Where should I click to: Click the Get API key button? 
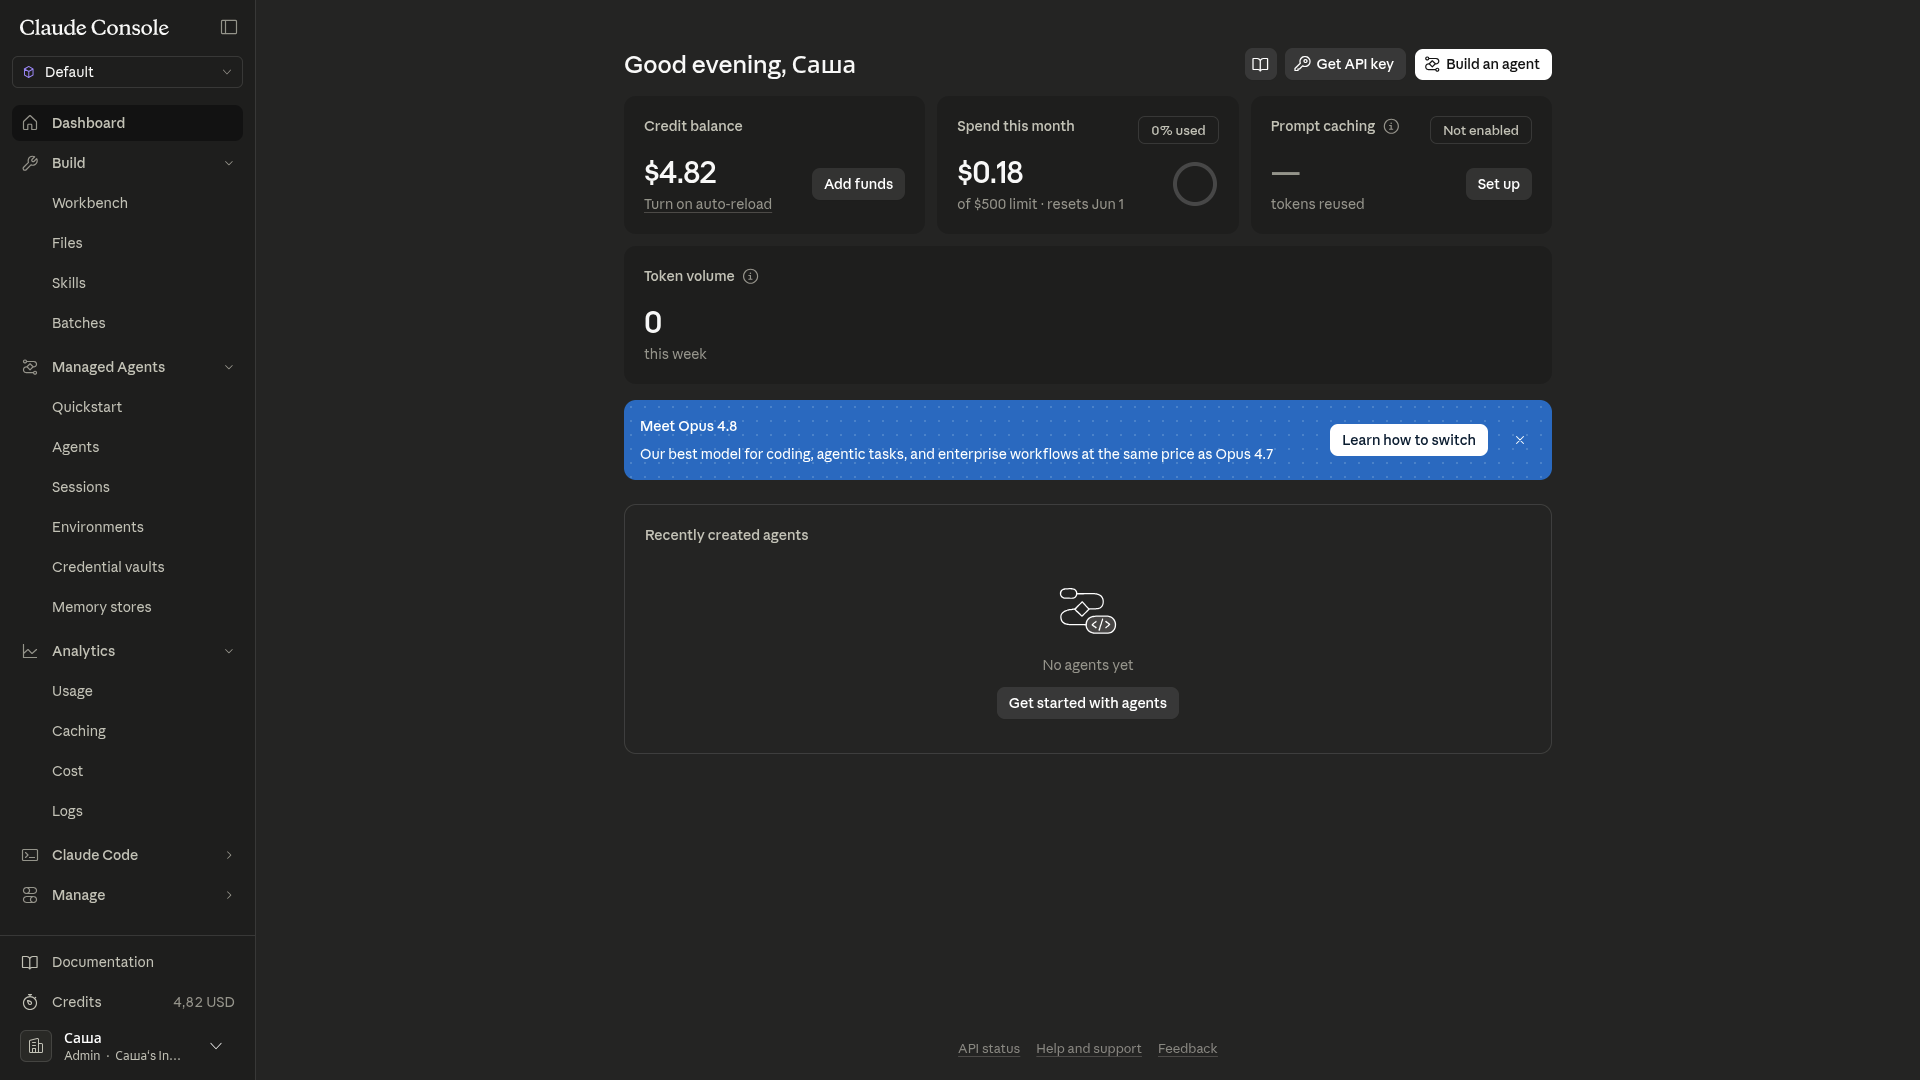coord(1345,64)
